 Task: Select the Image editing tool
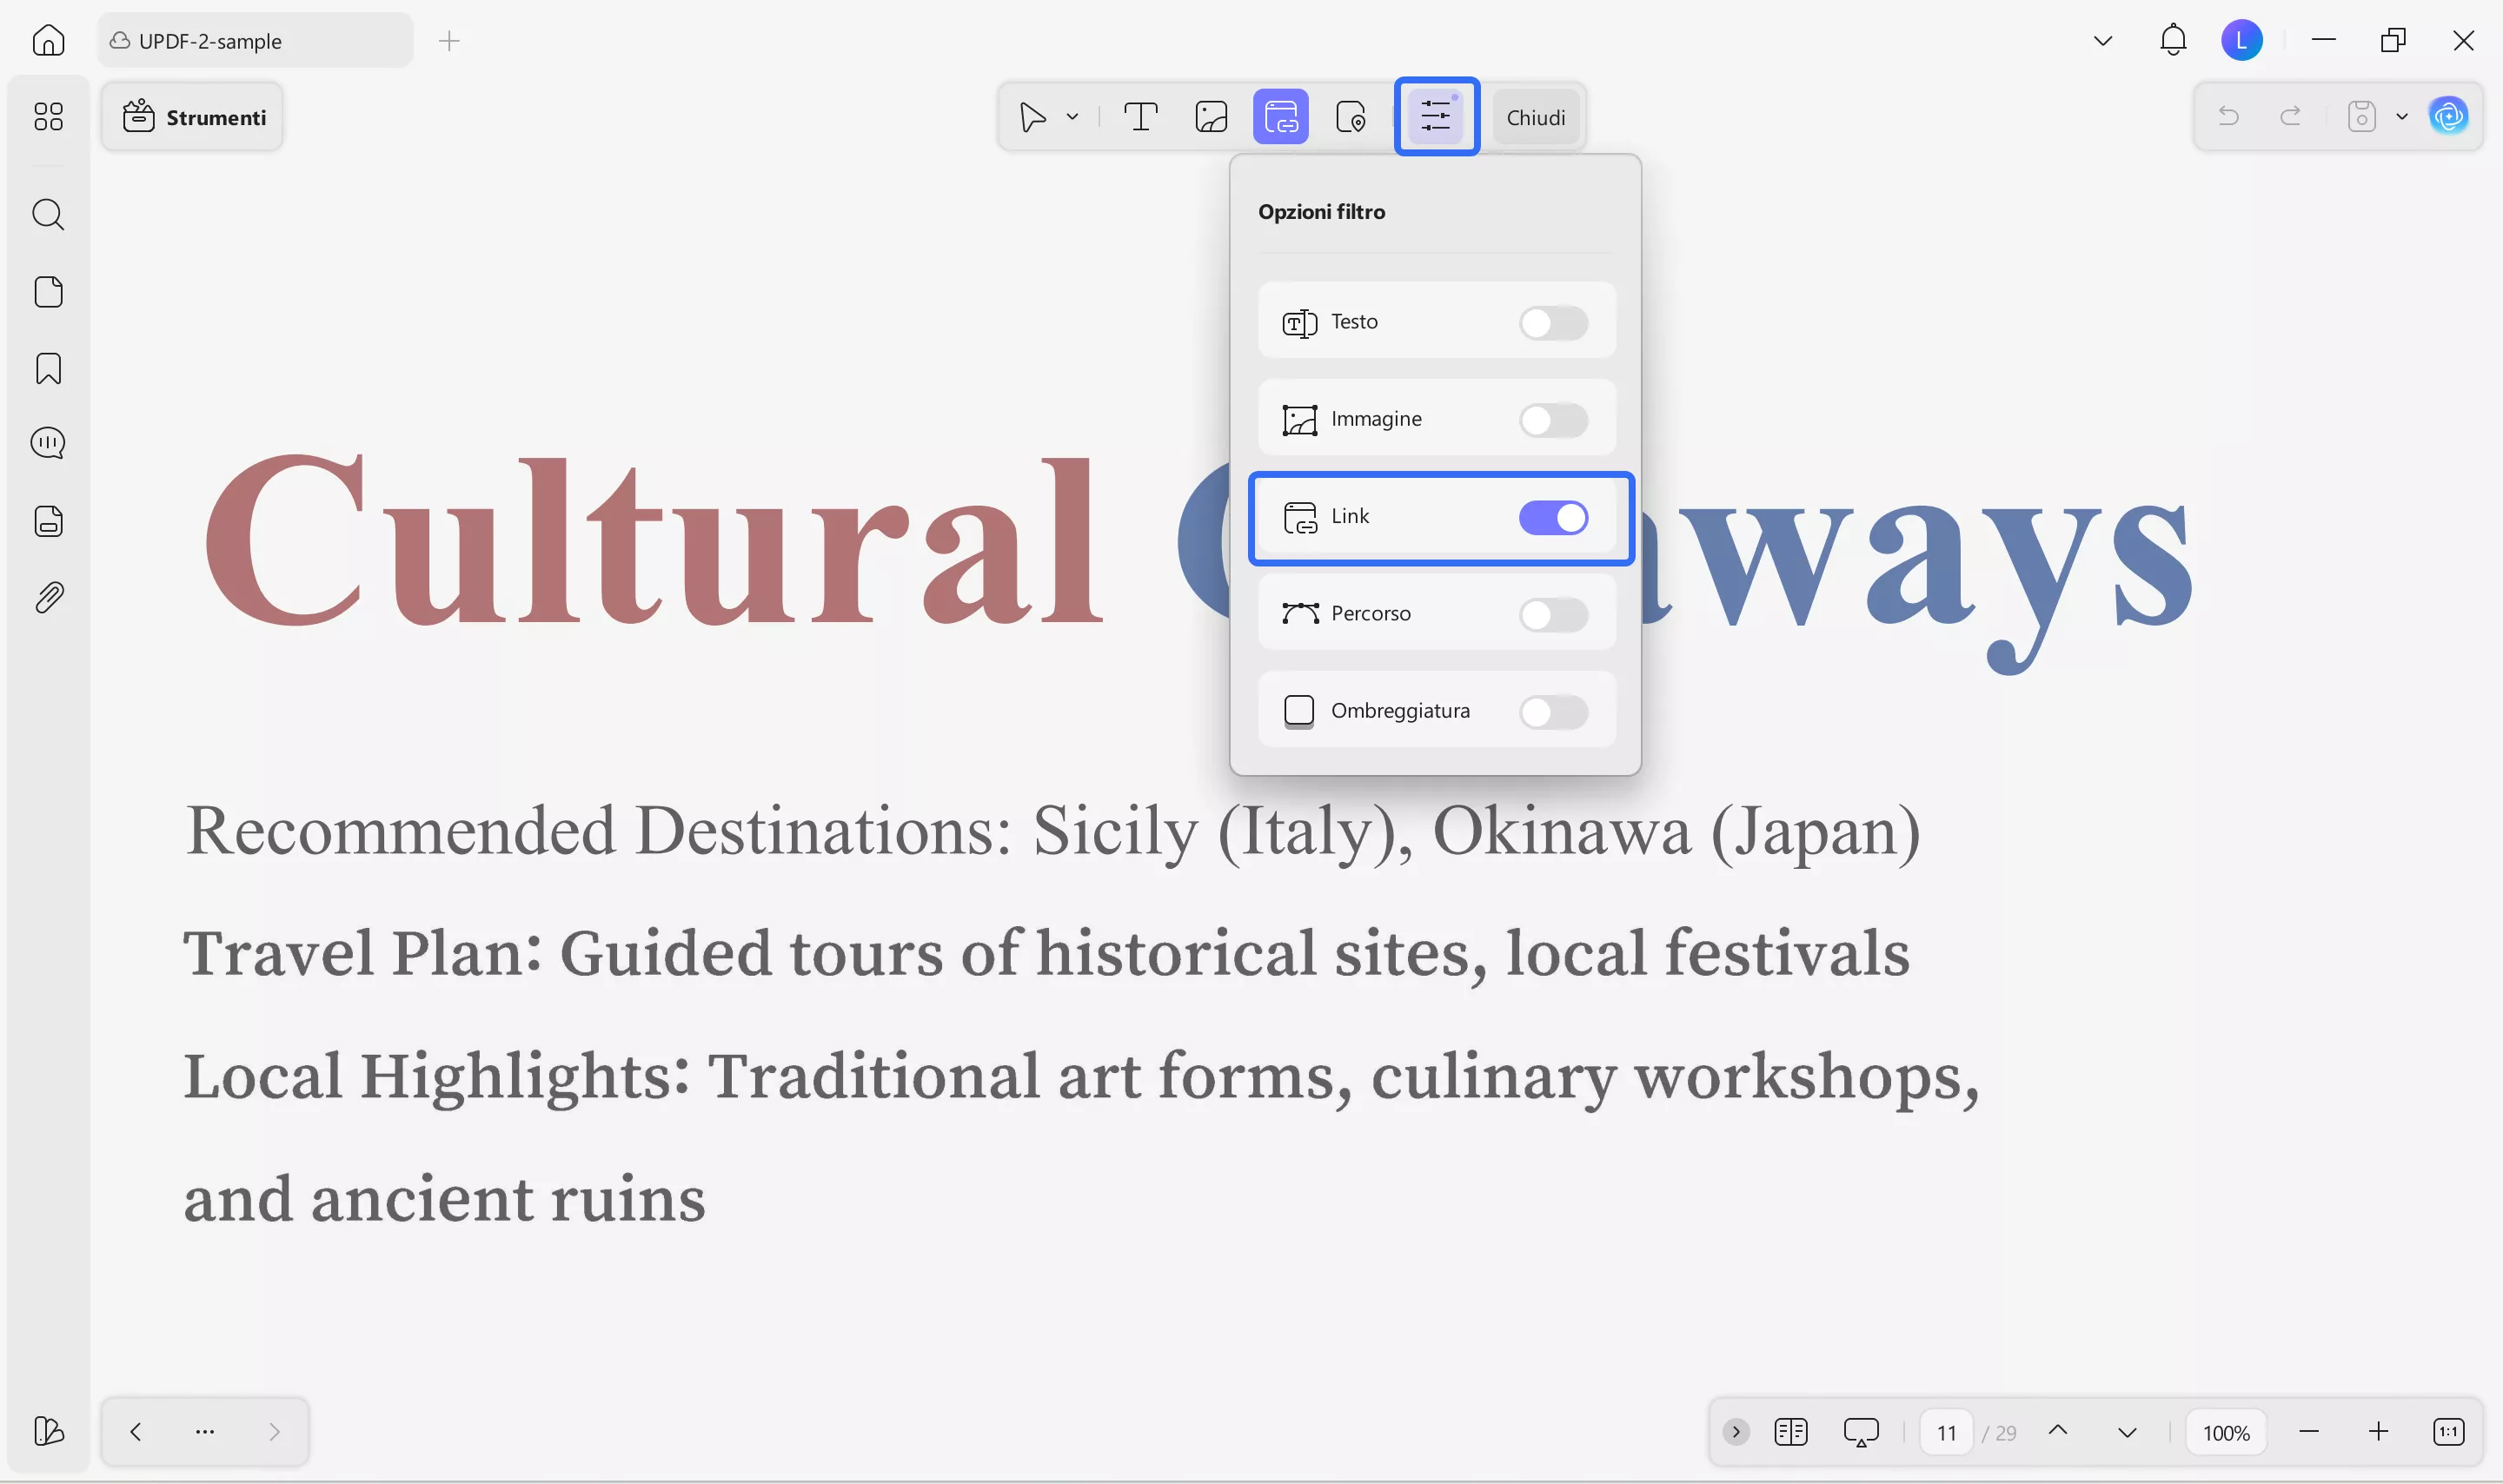pyautogui.click(x=1210, y=116)
